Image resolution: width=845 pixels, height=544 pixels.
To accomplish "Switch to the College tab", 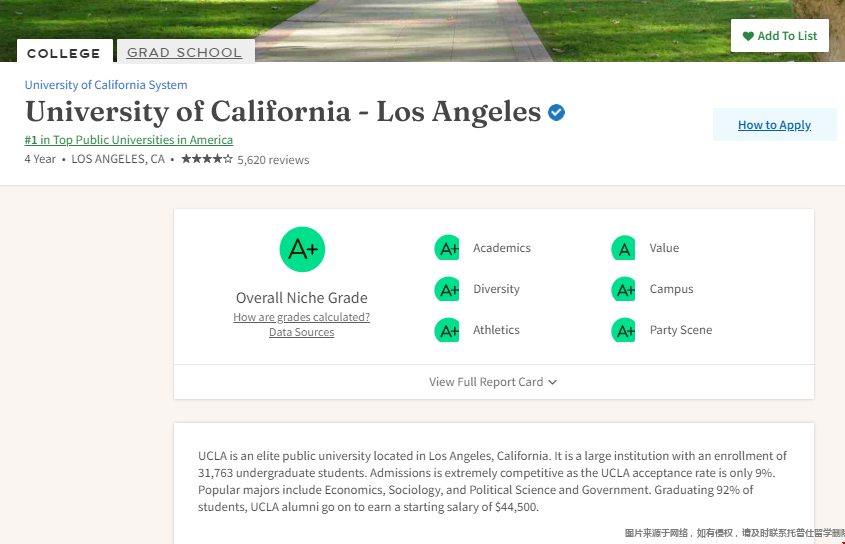I will coord(64,53).
